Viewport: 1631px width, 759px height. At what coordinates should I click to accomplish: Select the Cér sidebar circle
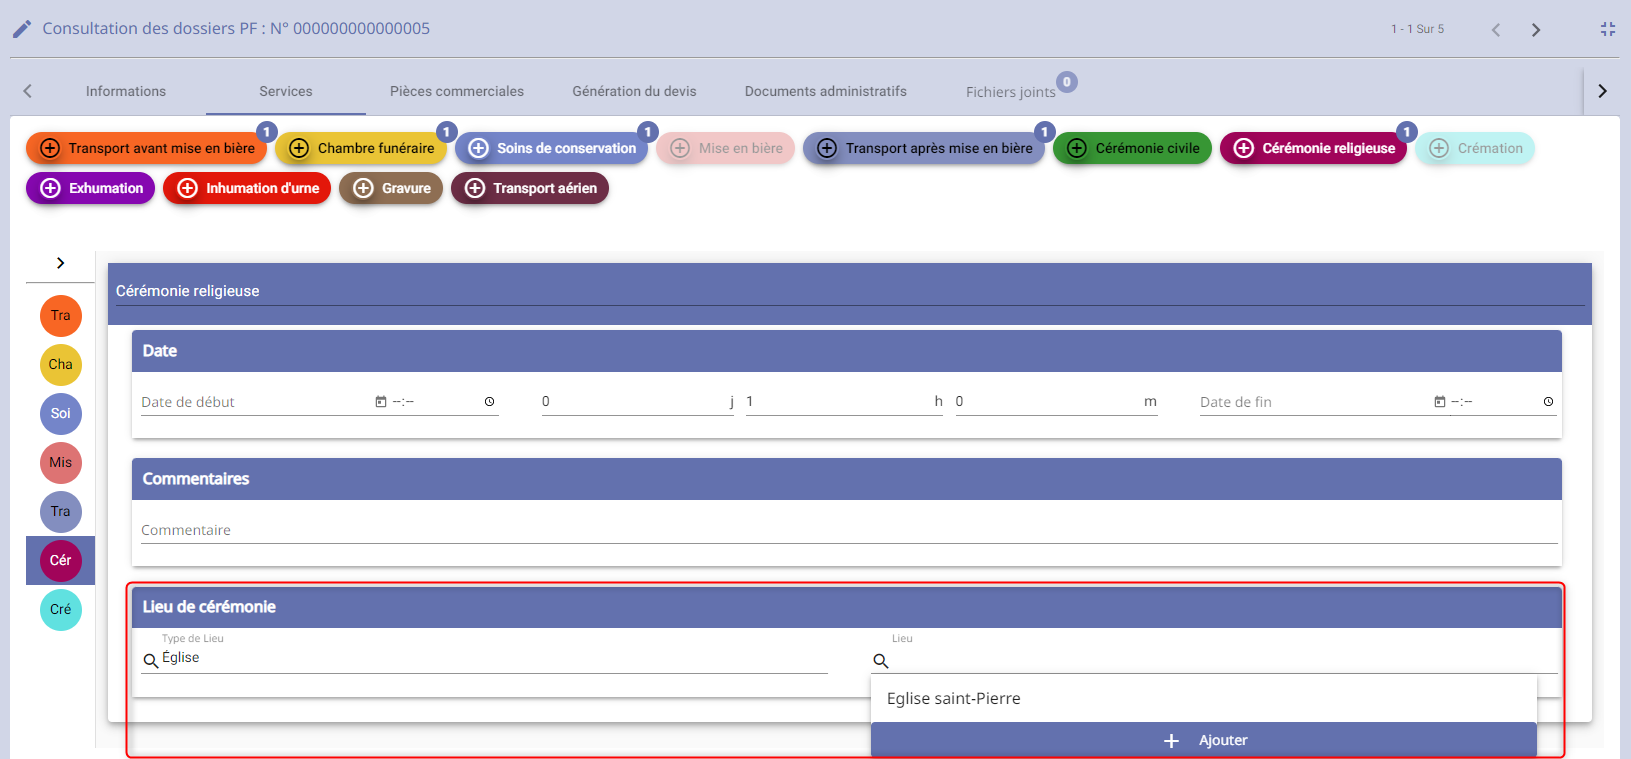61,561
